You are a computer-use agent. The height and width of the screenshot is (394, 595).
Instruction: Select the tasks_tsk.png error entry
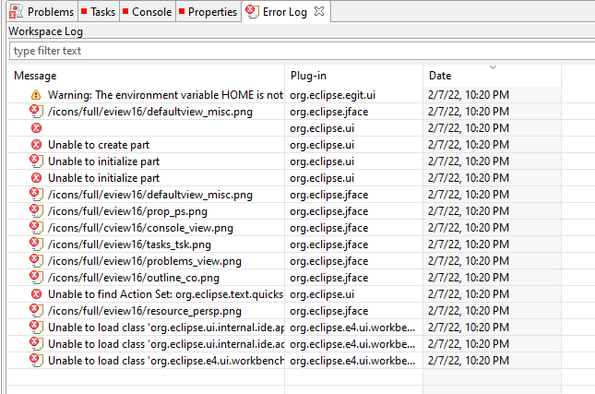129,244
